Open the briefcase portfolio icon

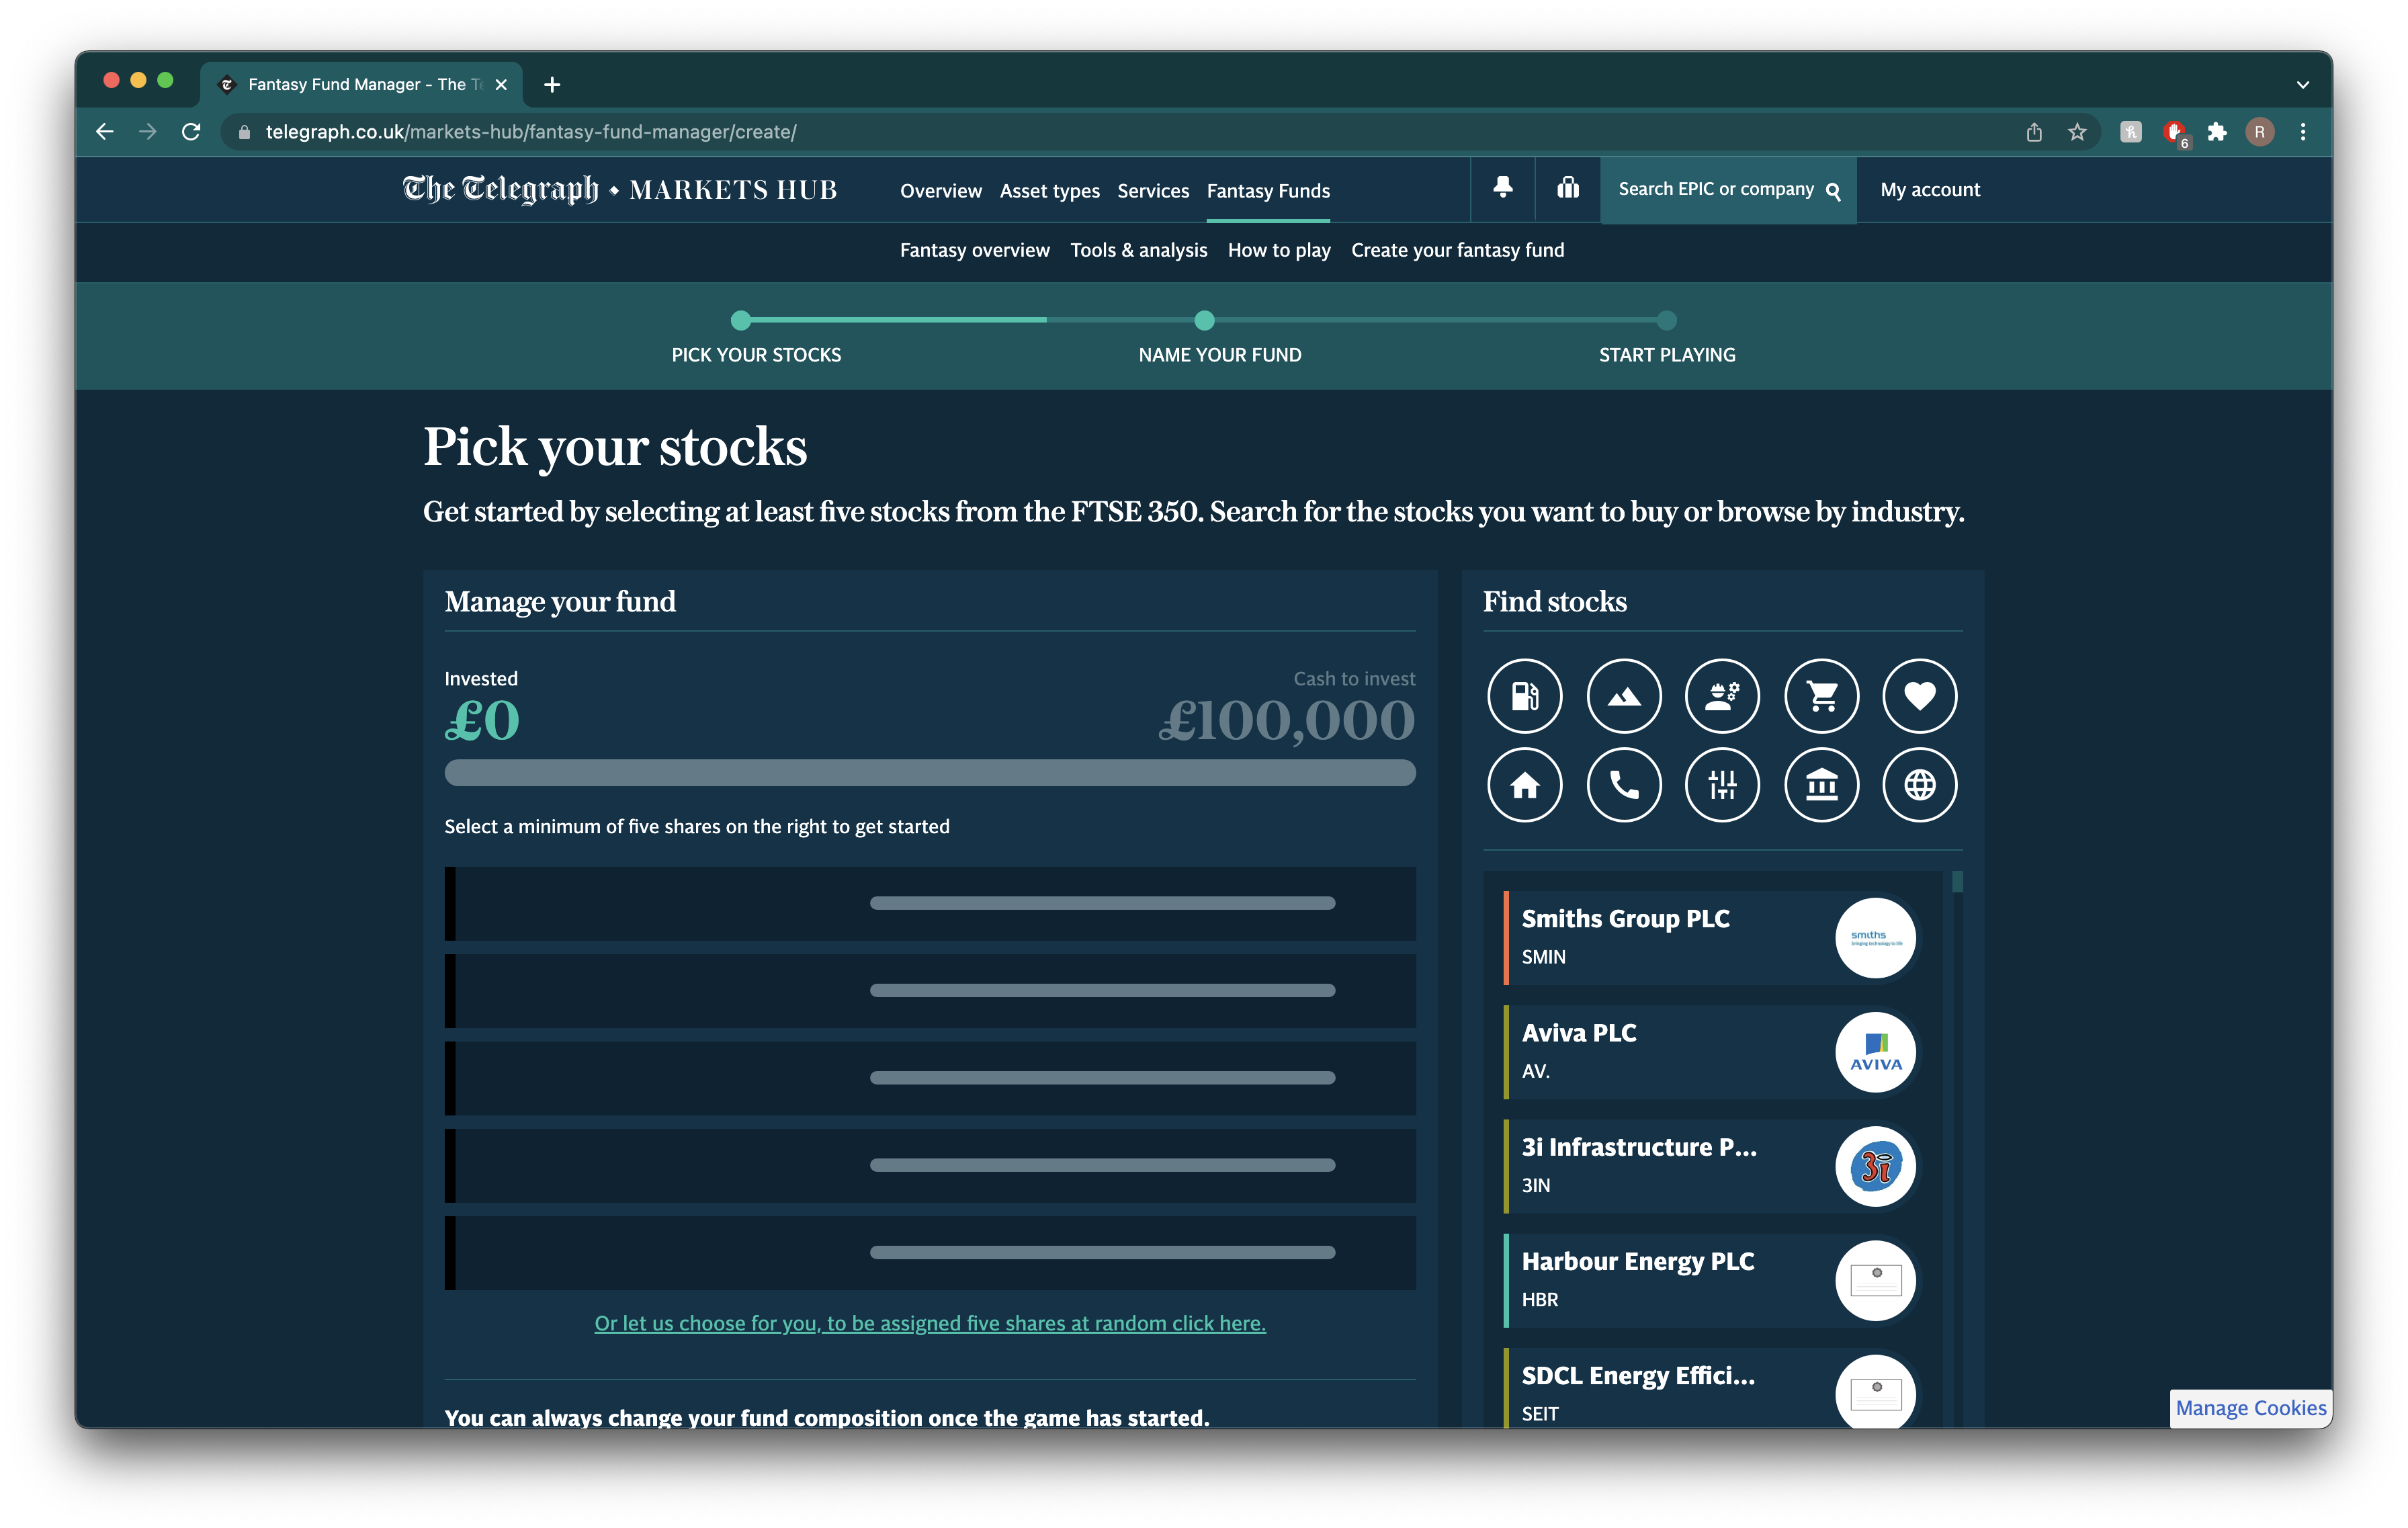tap(1567, 188)
